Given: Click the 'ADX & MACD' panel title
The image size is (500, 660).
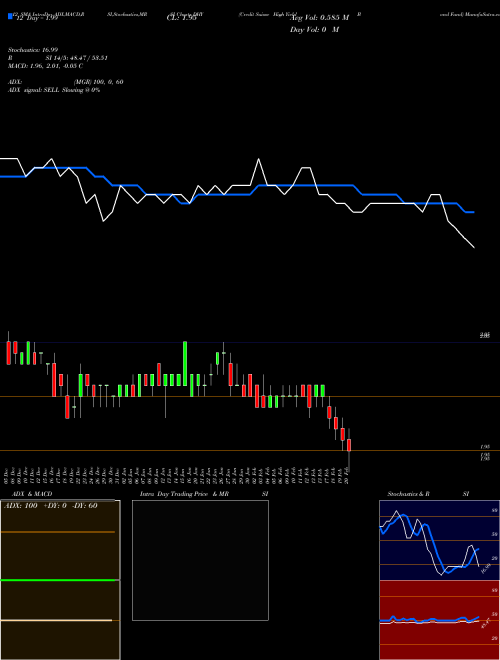Looking at the screenshot, I should click(x=32, y=494).
